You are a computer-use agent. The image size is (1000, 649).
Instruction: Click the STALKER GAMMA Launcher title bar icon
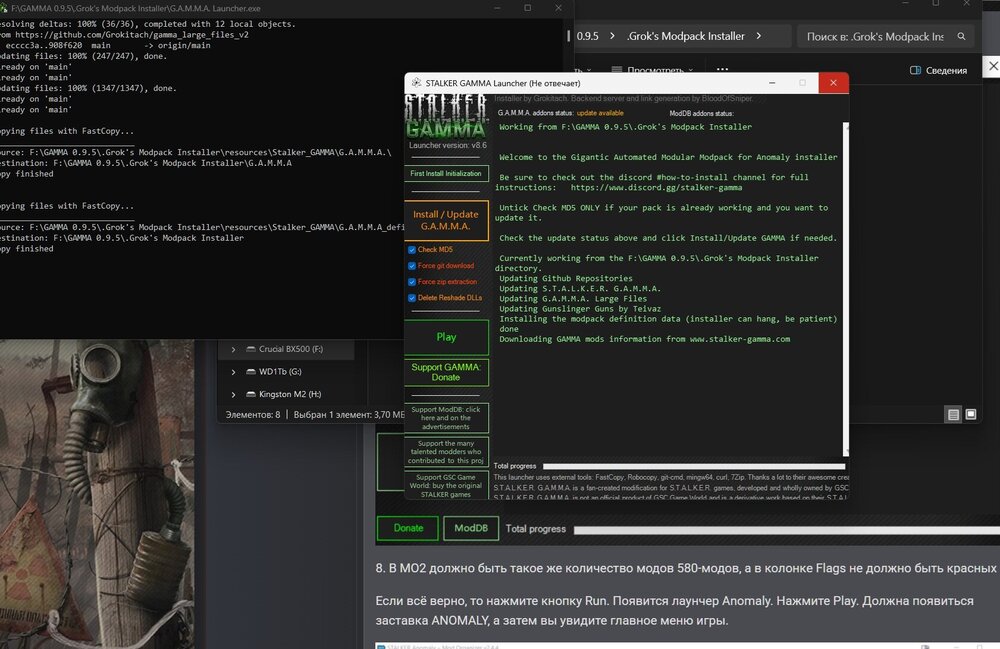pos(416,83)
